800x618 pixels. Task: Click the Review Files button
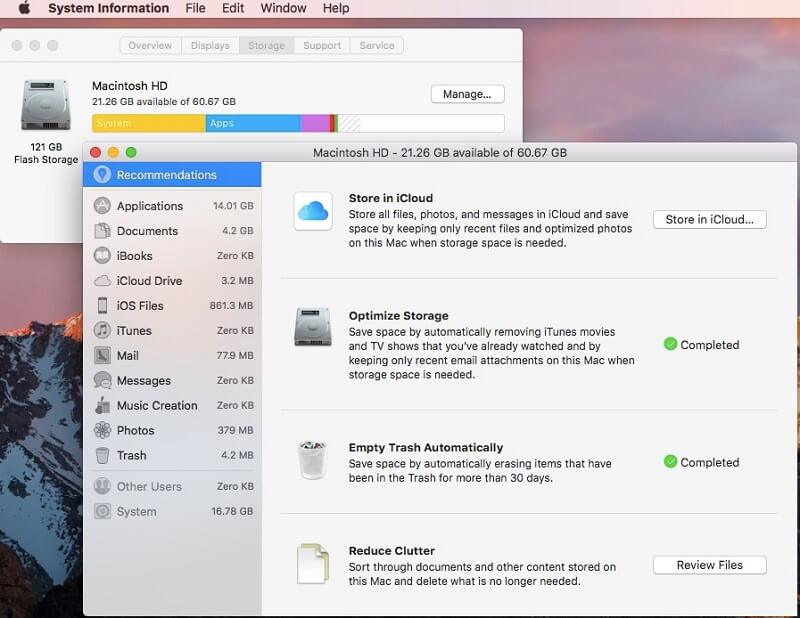point(709,565)
